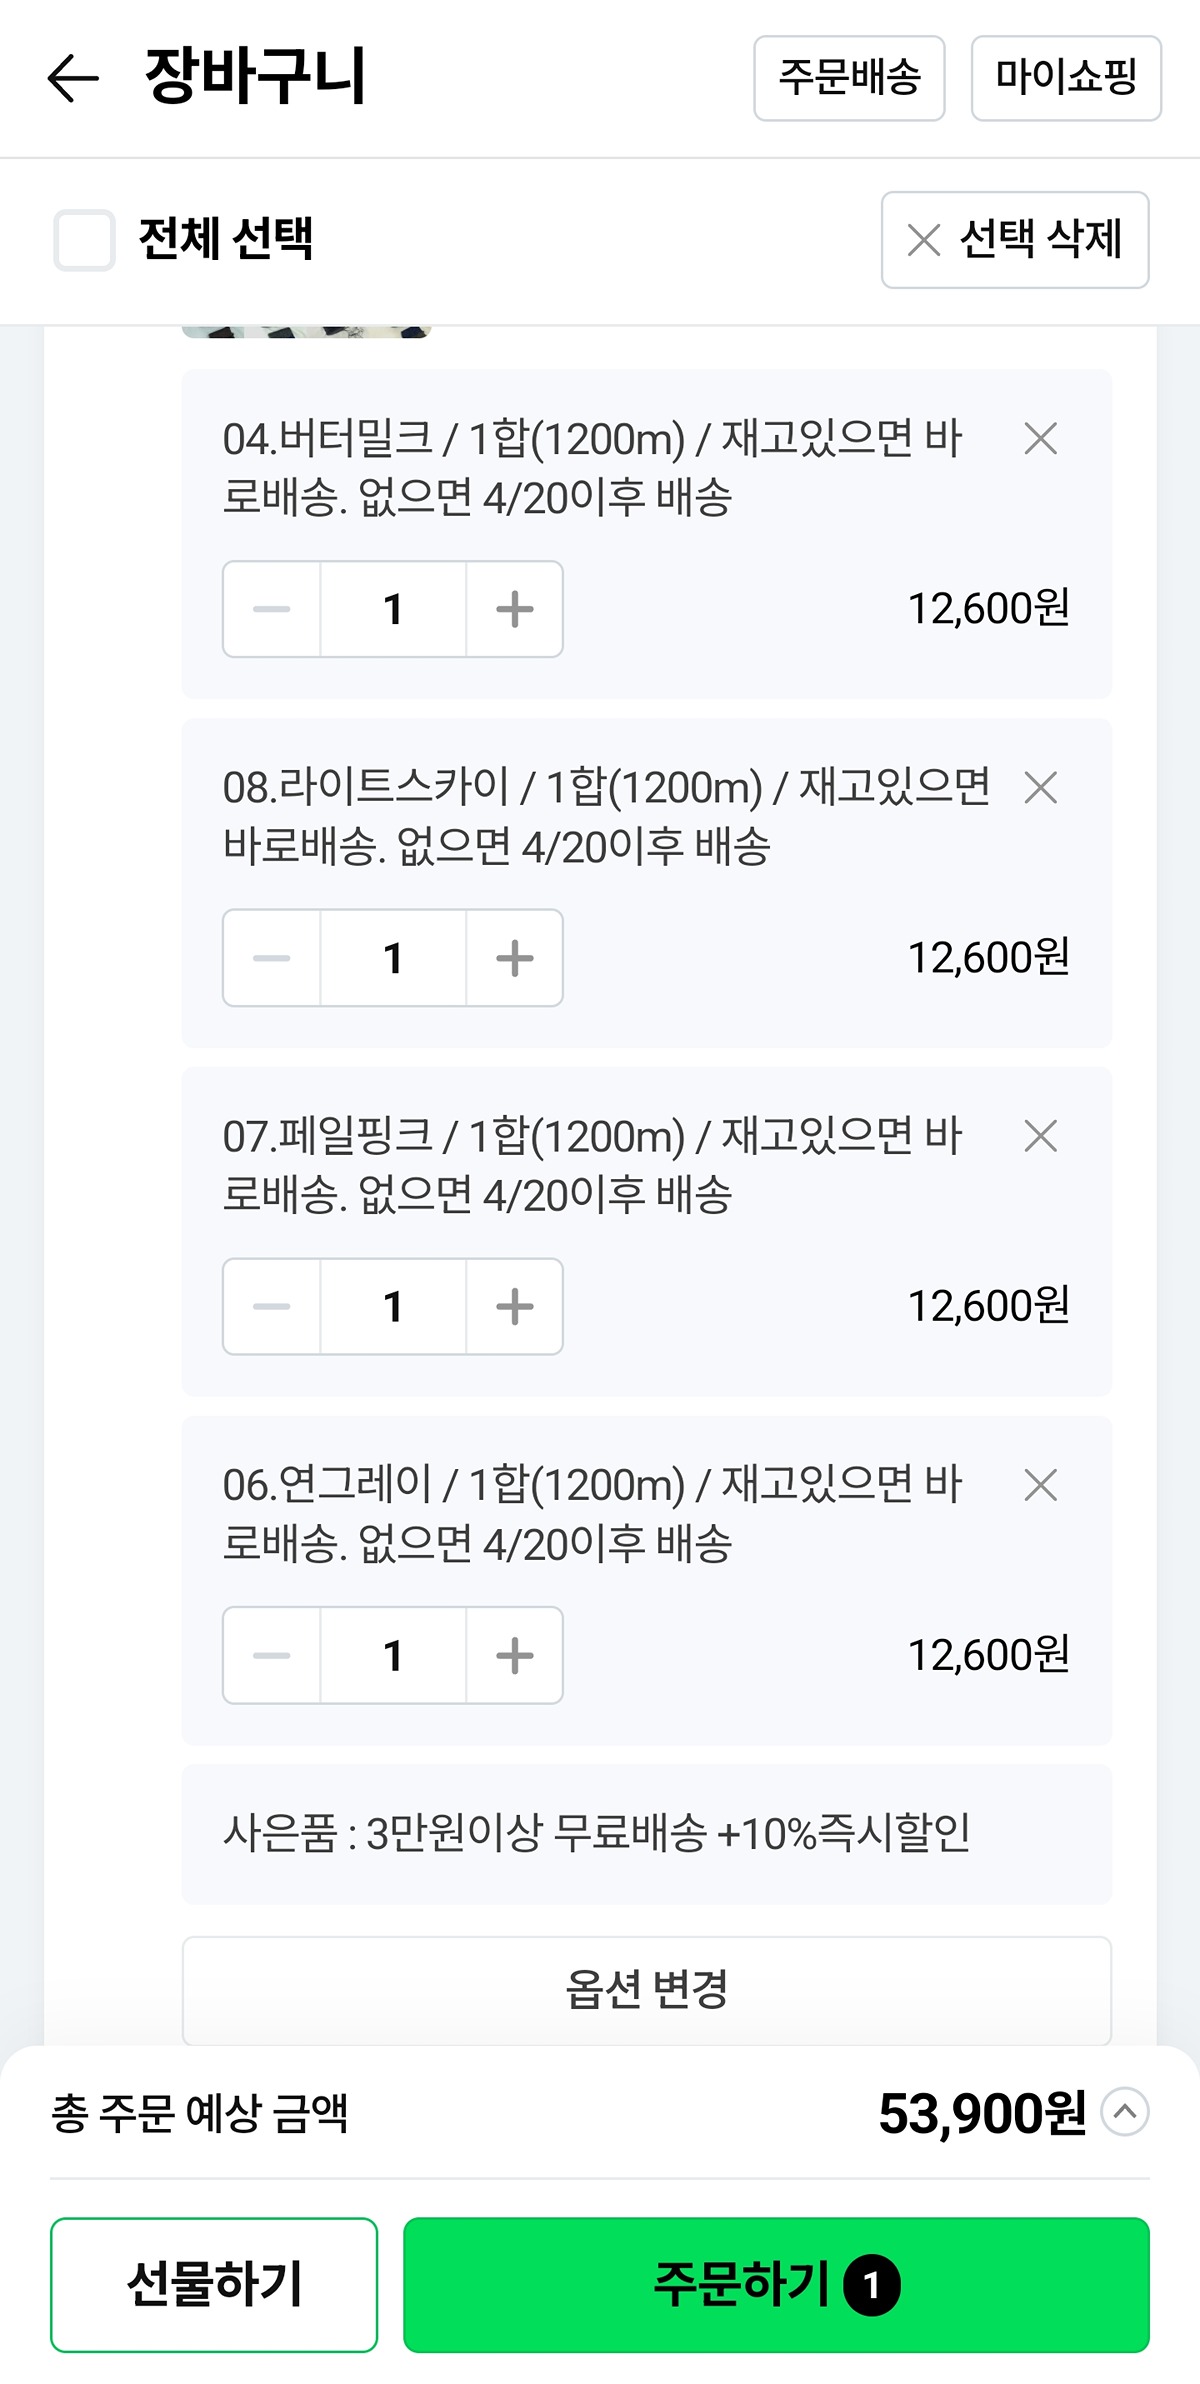Click the 옵션 변경 button

pos(647,1990)
